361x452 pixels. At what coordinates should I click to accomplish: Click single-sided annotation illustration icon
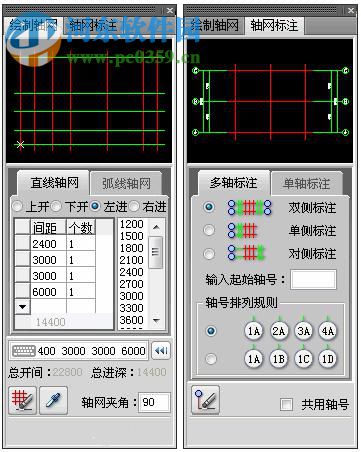coord(242,230)
